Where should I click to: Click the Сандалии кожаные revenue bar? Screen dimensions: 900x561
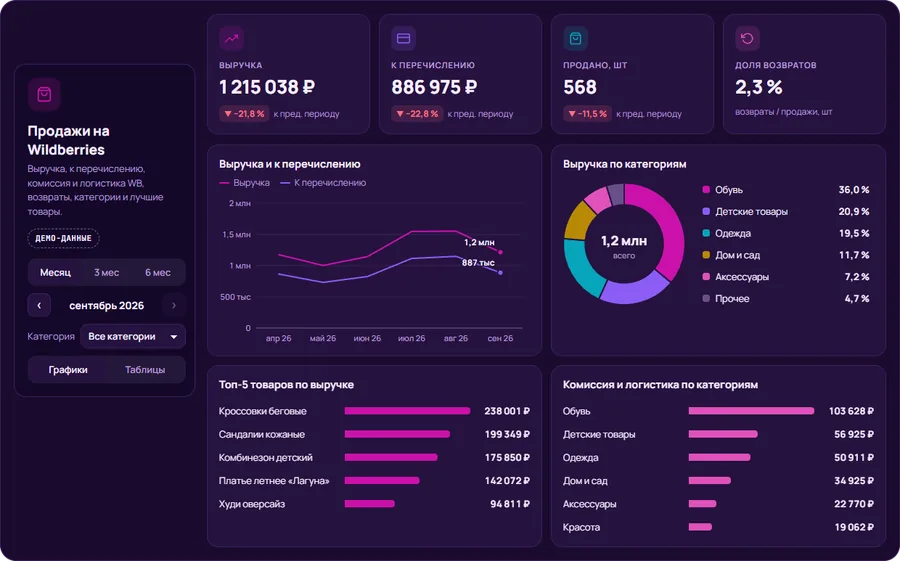point(397,434)
